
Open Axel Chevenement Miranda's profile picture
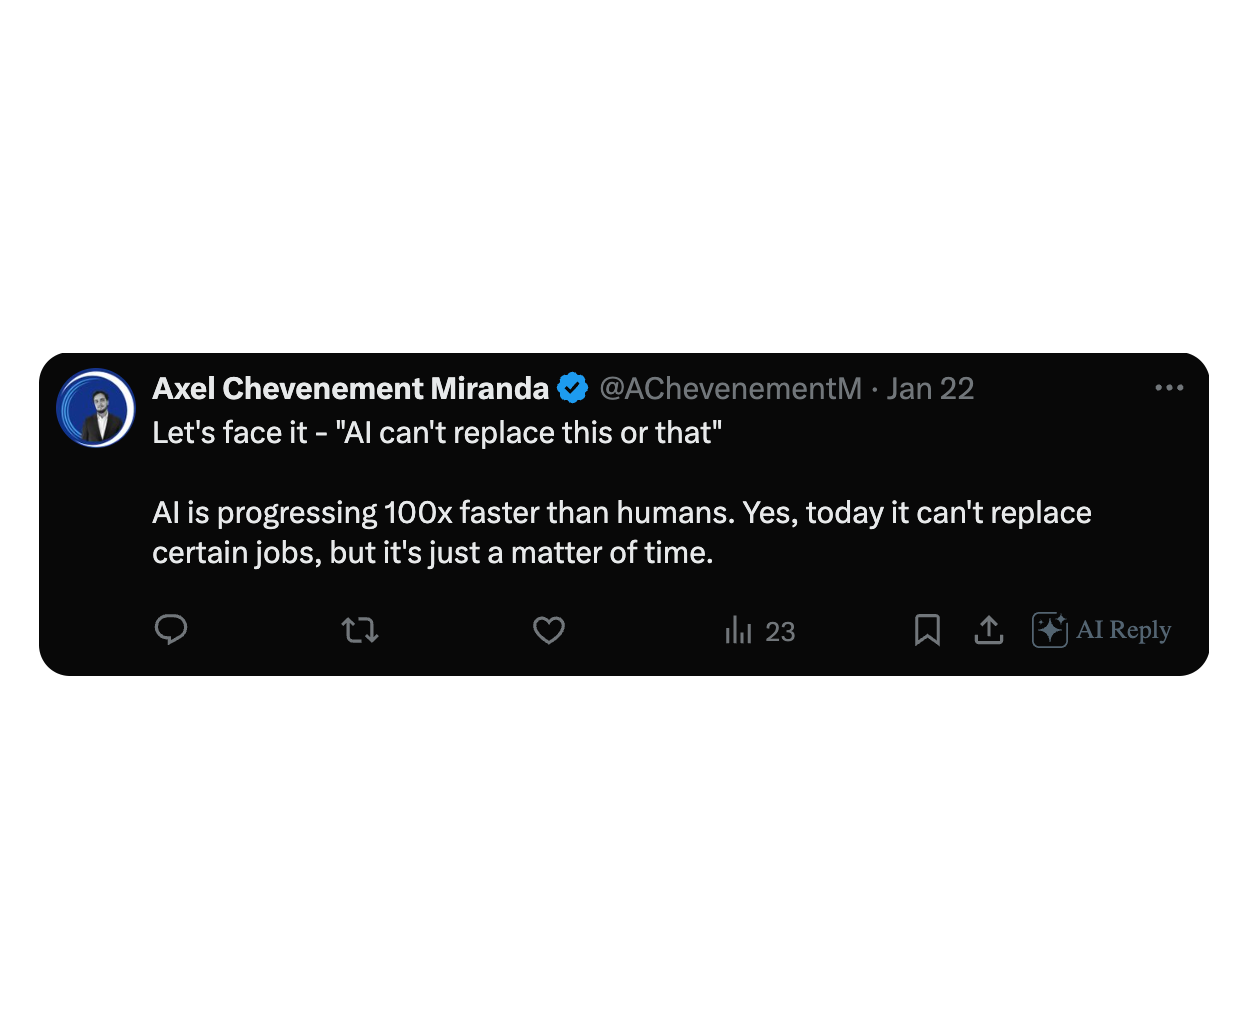[x=96, y=408]
